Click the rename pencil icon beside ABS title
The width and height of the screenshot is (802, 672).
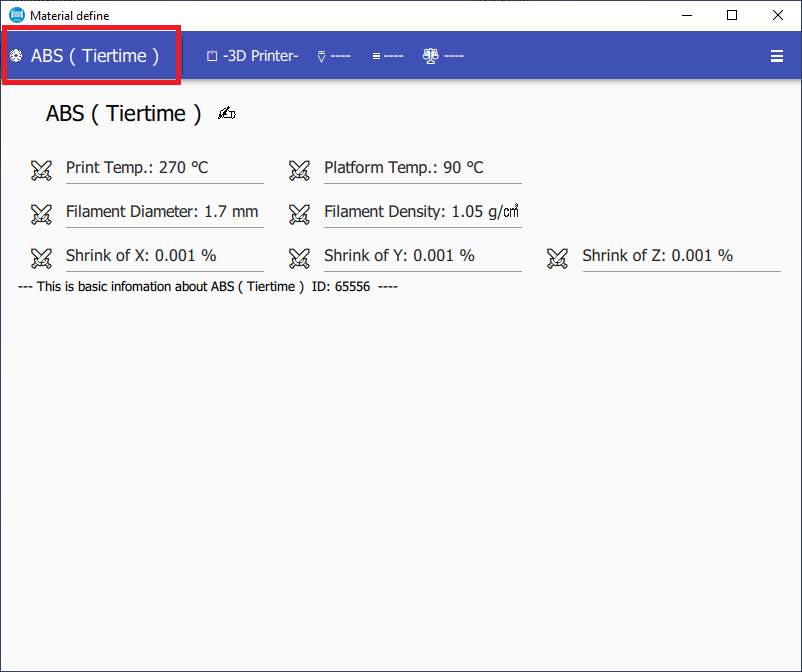click(227, 113)
